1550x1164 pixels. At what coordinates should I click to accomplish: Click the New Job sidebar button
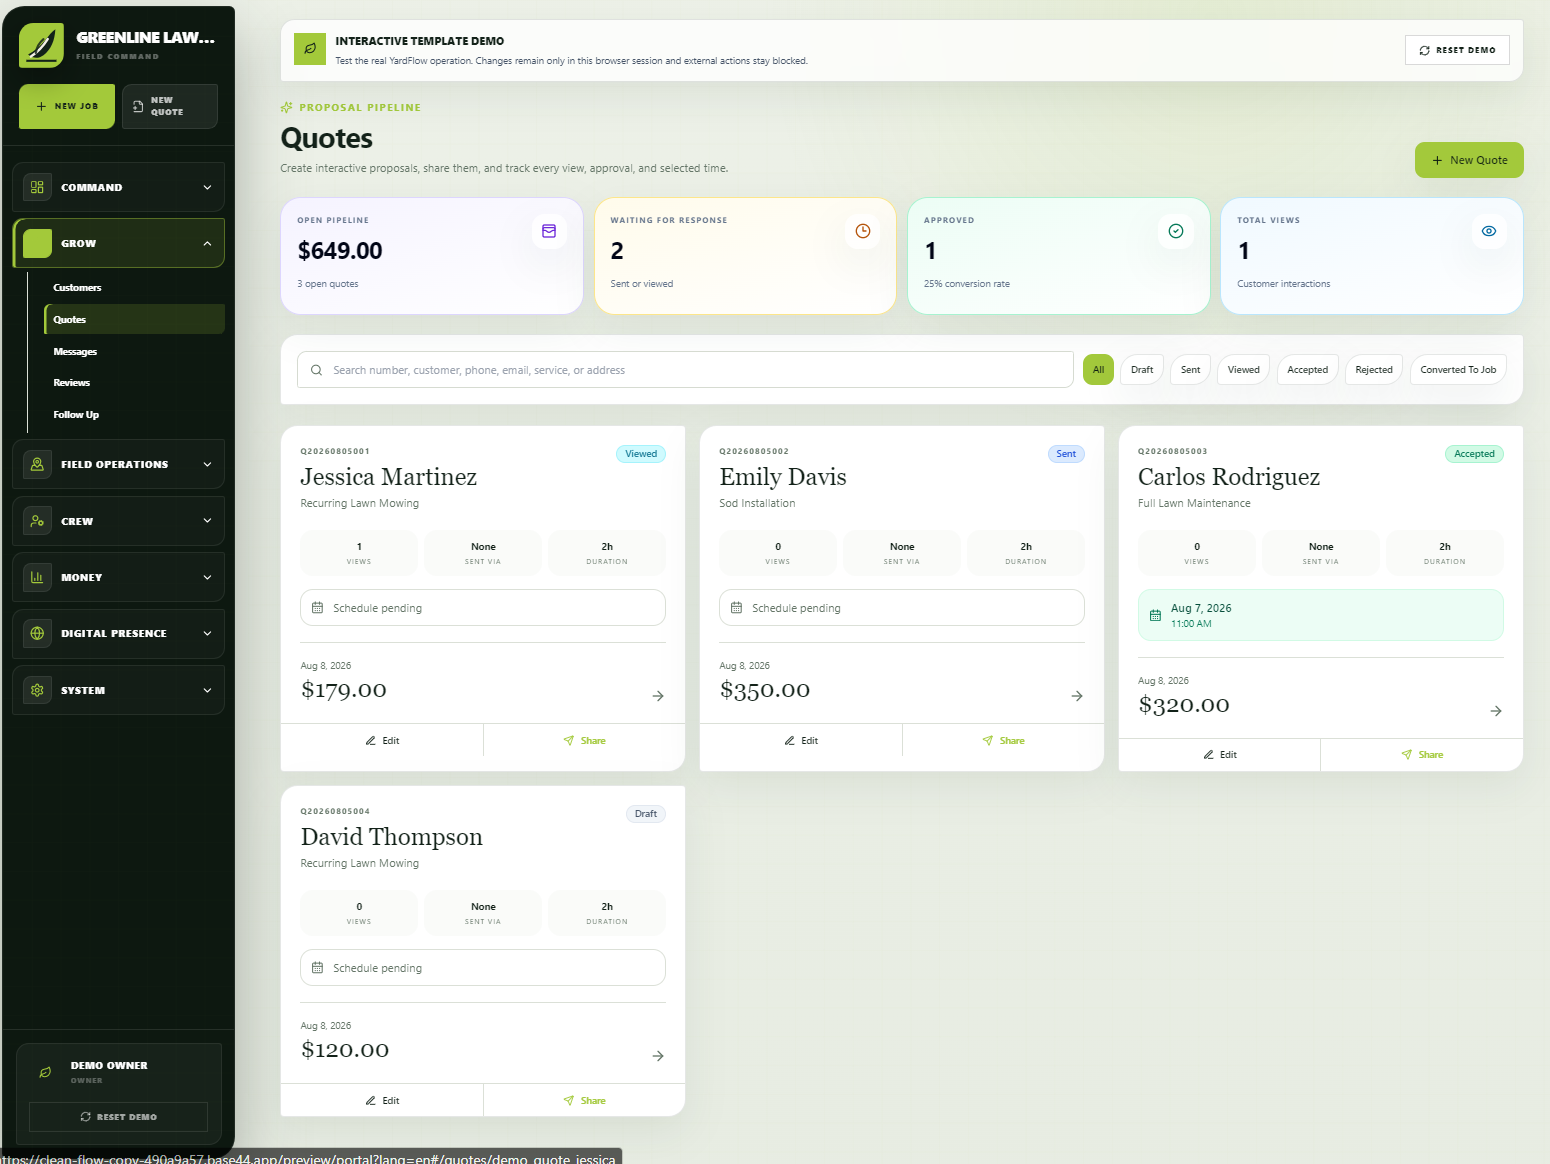pos(67,106)
